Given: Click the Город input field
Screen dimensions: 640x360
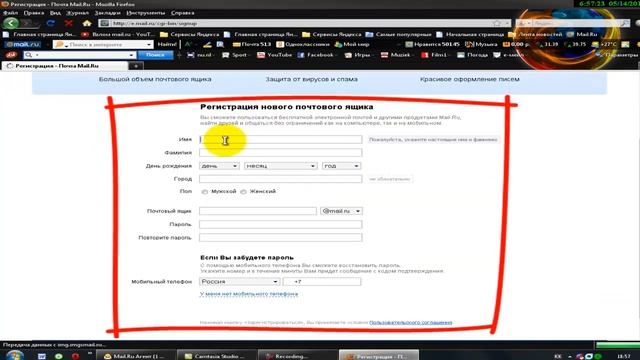Looking at the screenshot, I should pyautogui.click(x=280, y=179).
